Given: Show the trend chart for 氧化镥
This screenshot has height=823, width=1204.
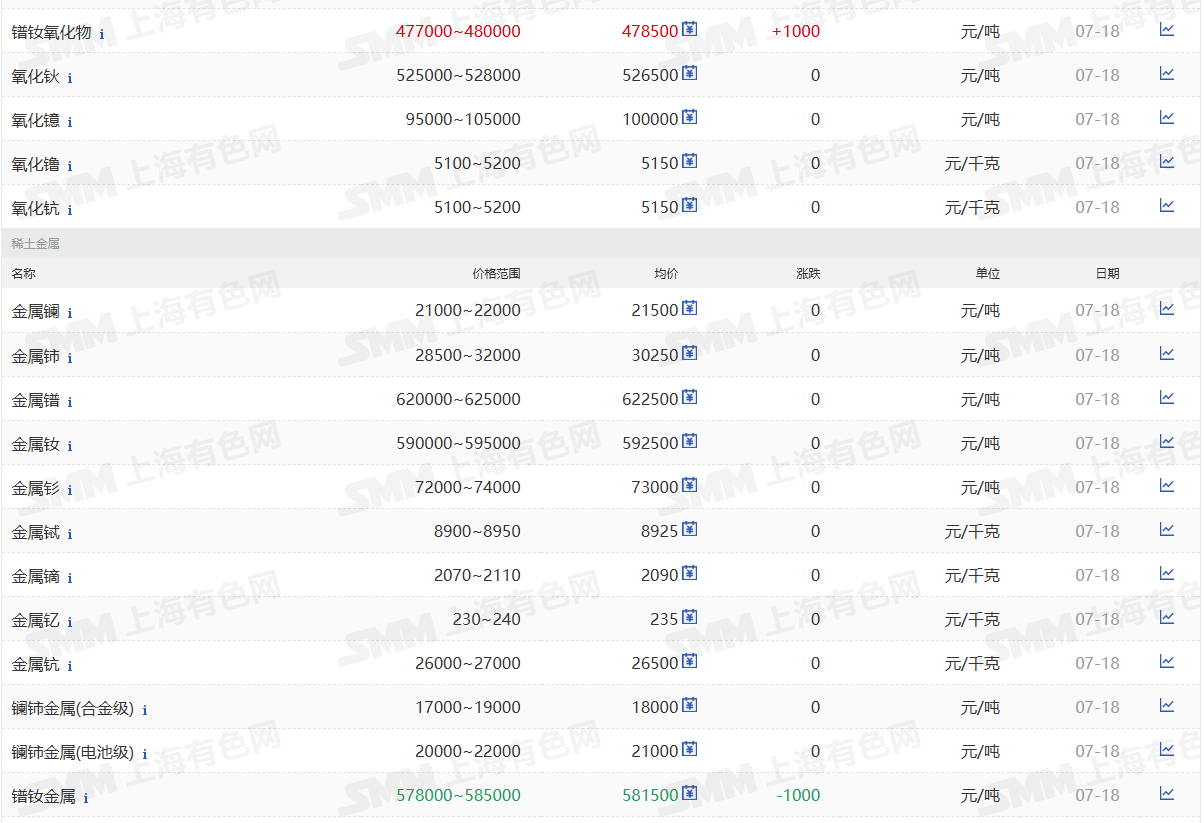Looking at the screenshot, I should point(1166,162).
